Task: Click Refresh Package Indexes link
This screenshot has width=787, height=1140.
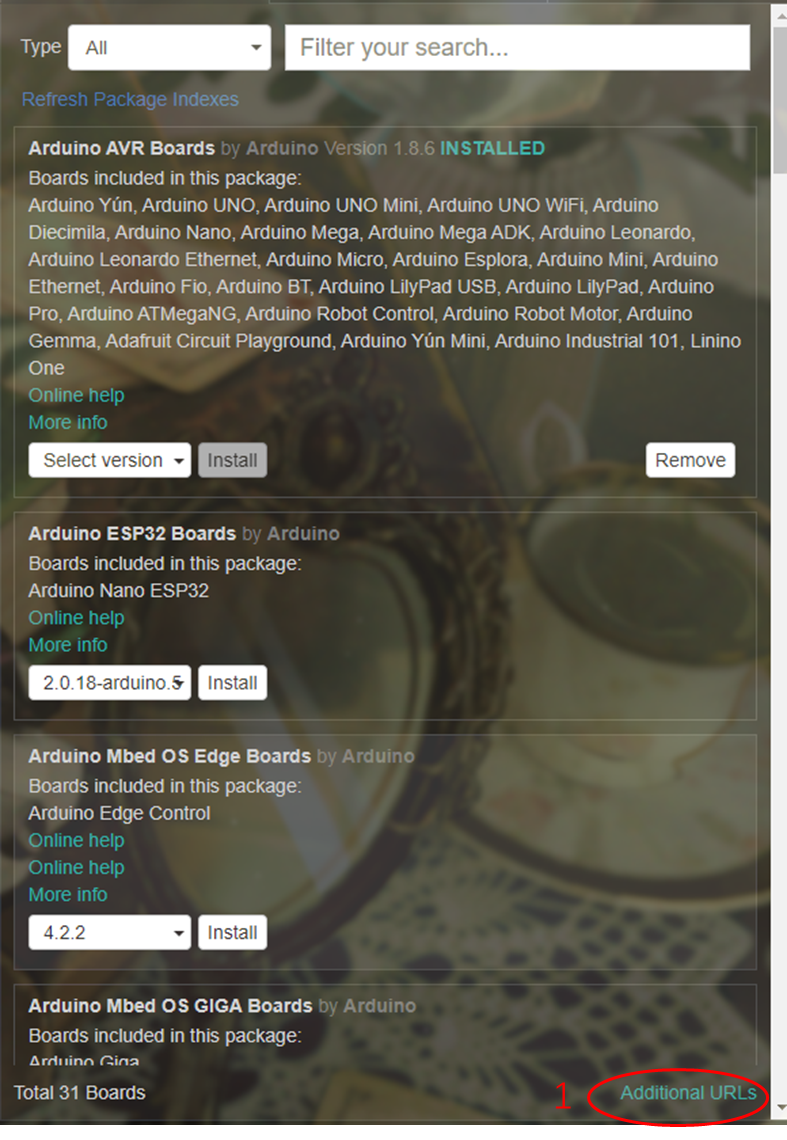Action: [x=130, y=100]
